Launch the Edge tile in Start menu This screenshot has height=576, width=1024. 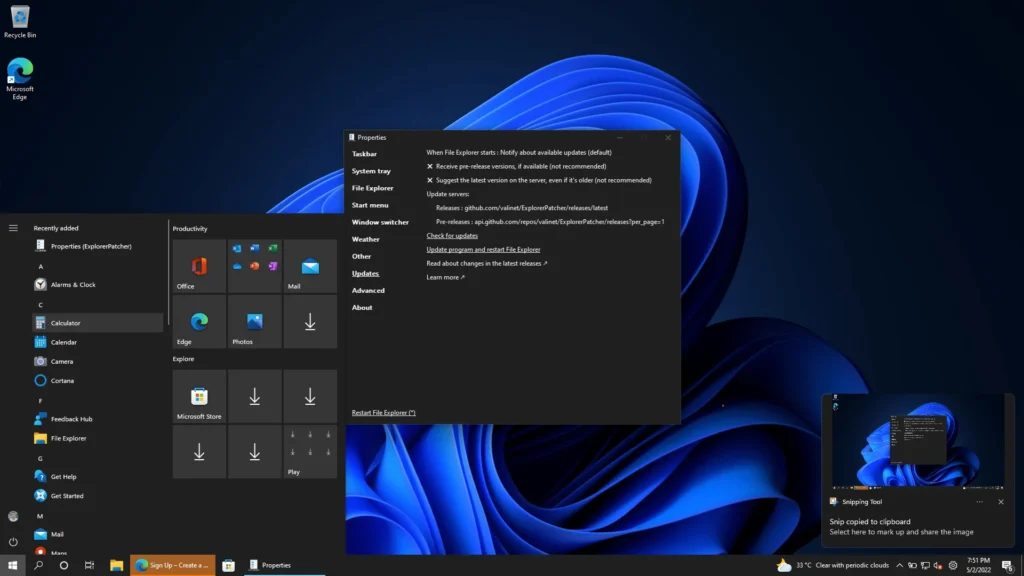pos(199,321)
